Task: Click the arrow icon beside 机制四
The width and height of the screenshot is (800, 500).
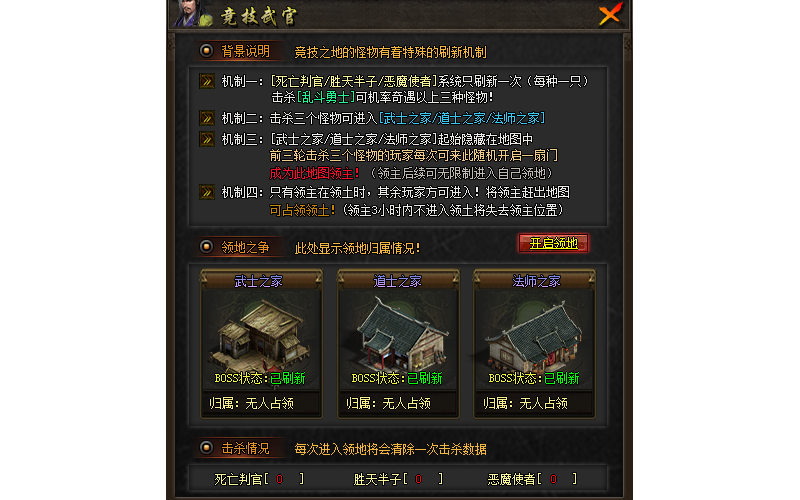Action: click(x=207, y=192)
